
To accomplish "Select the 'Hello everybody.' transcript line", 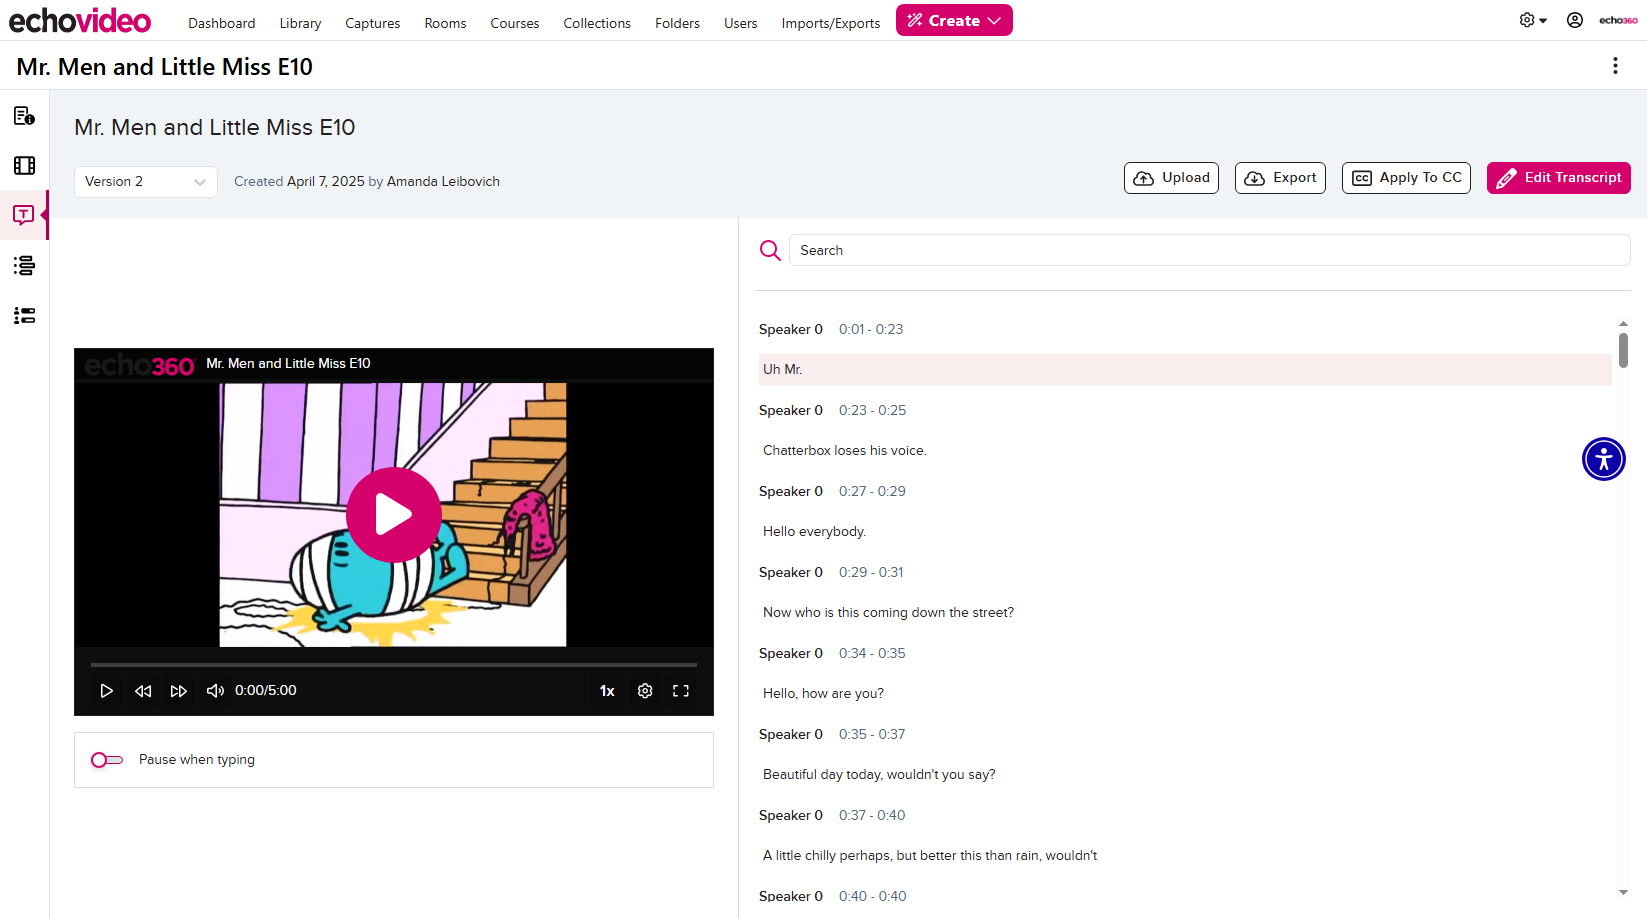I will coord(814,532).
